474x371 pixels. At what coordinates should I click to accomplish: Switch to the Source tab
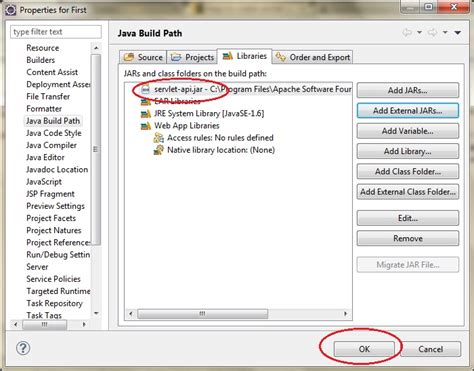click(x=143, y=57)
